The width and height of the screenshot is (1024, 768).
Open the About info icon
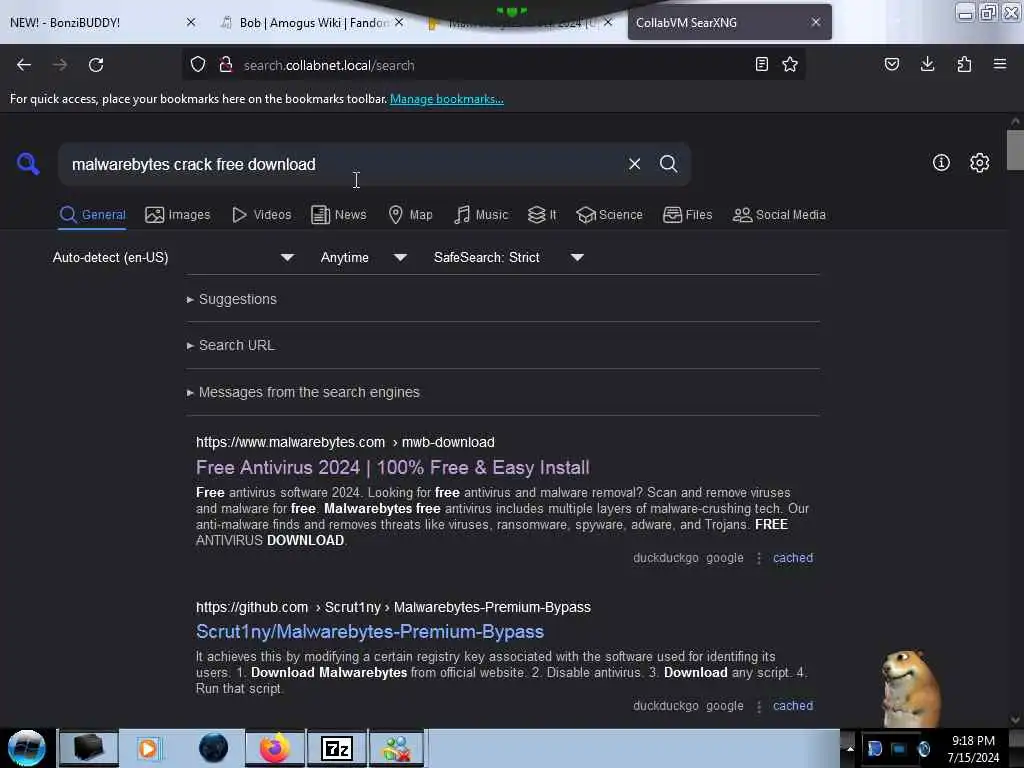(x=941, y=163)
